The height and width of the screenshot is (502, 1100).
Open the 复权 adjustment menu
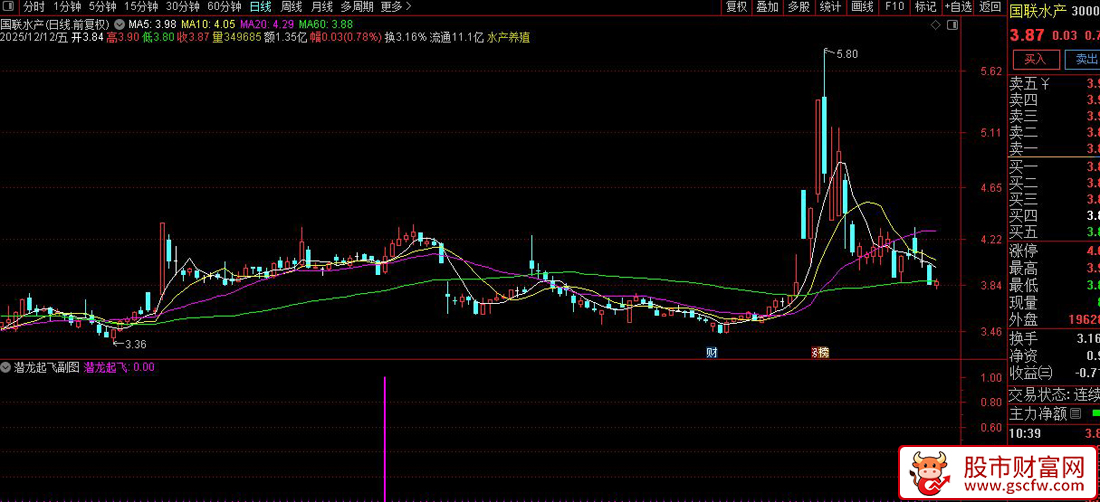[x=737, y=7]
